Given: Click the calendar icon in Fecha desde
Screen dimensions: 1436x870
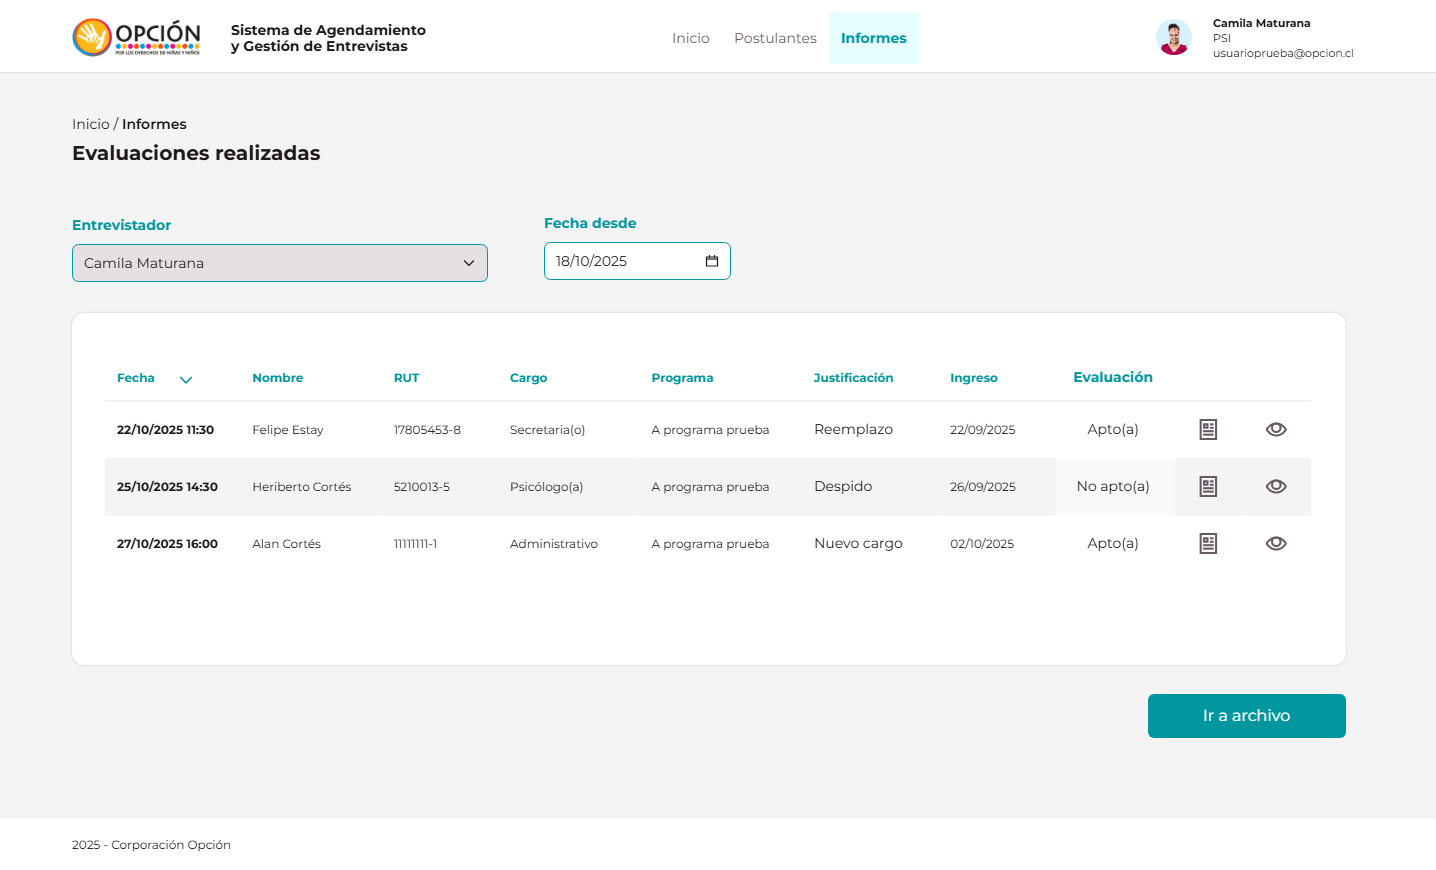Looking at the screenshot, I should pos(712,261).
